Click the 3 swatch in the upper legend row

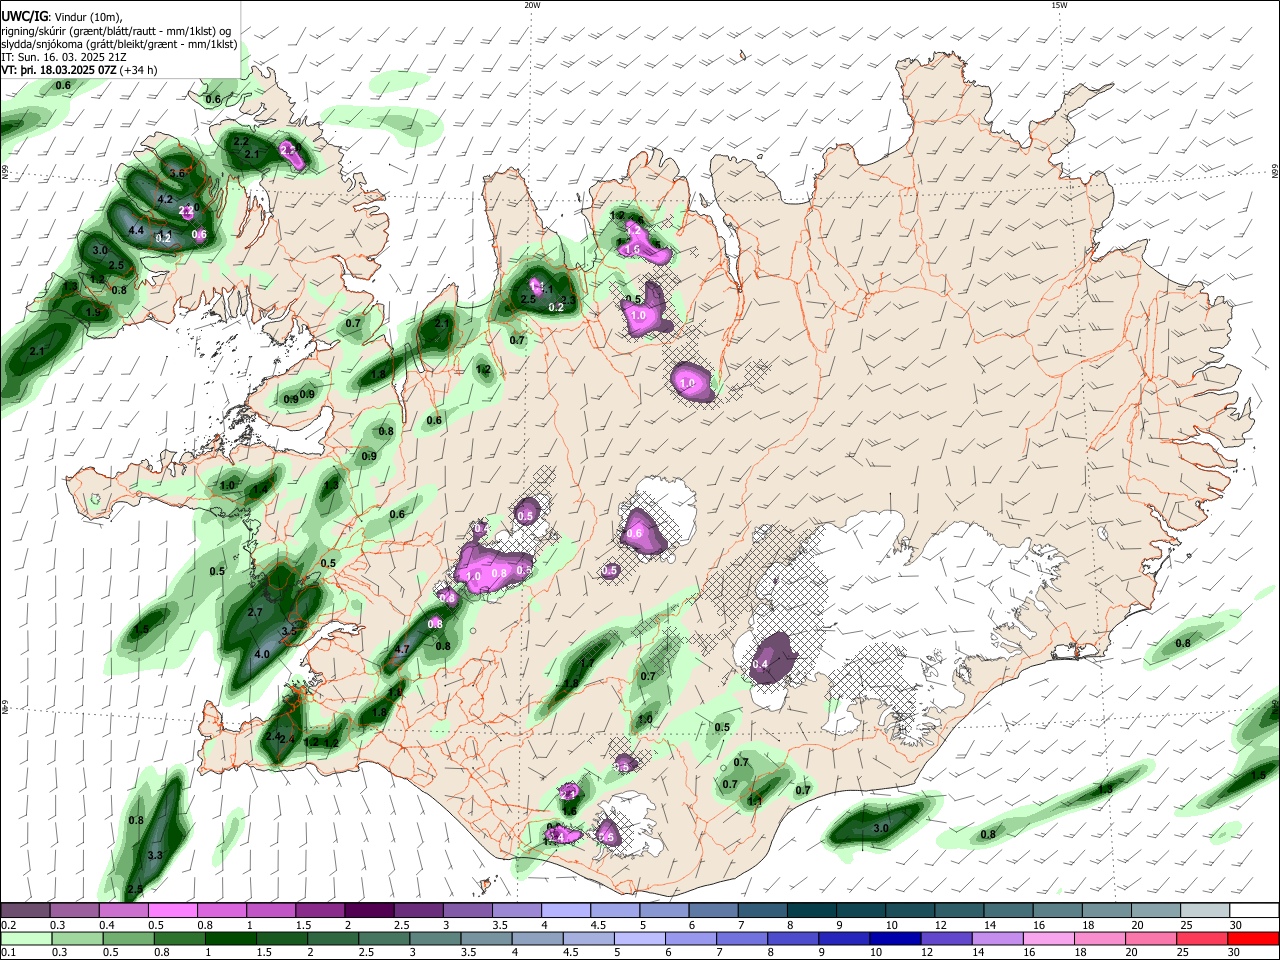coord(467,910)
